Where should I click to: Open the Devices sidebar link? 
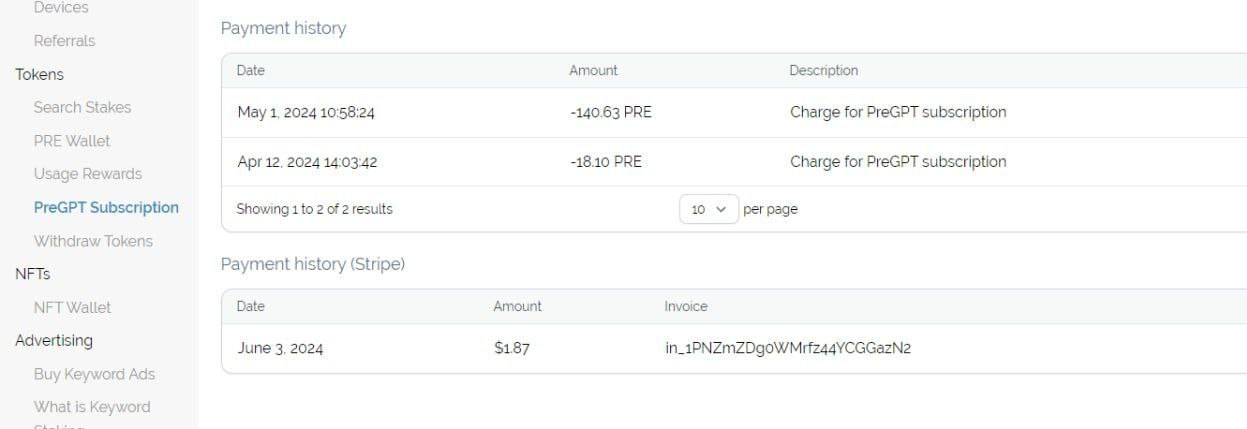click(x=61, y=8)
